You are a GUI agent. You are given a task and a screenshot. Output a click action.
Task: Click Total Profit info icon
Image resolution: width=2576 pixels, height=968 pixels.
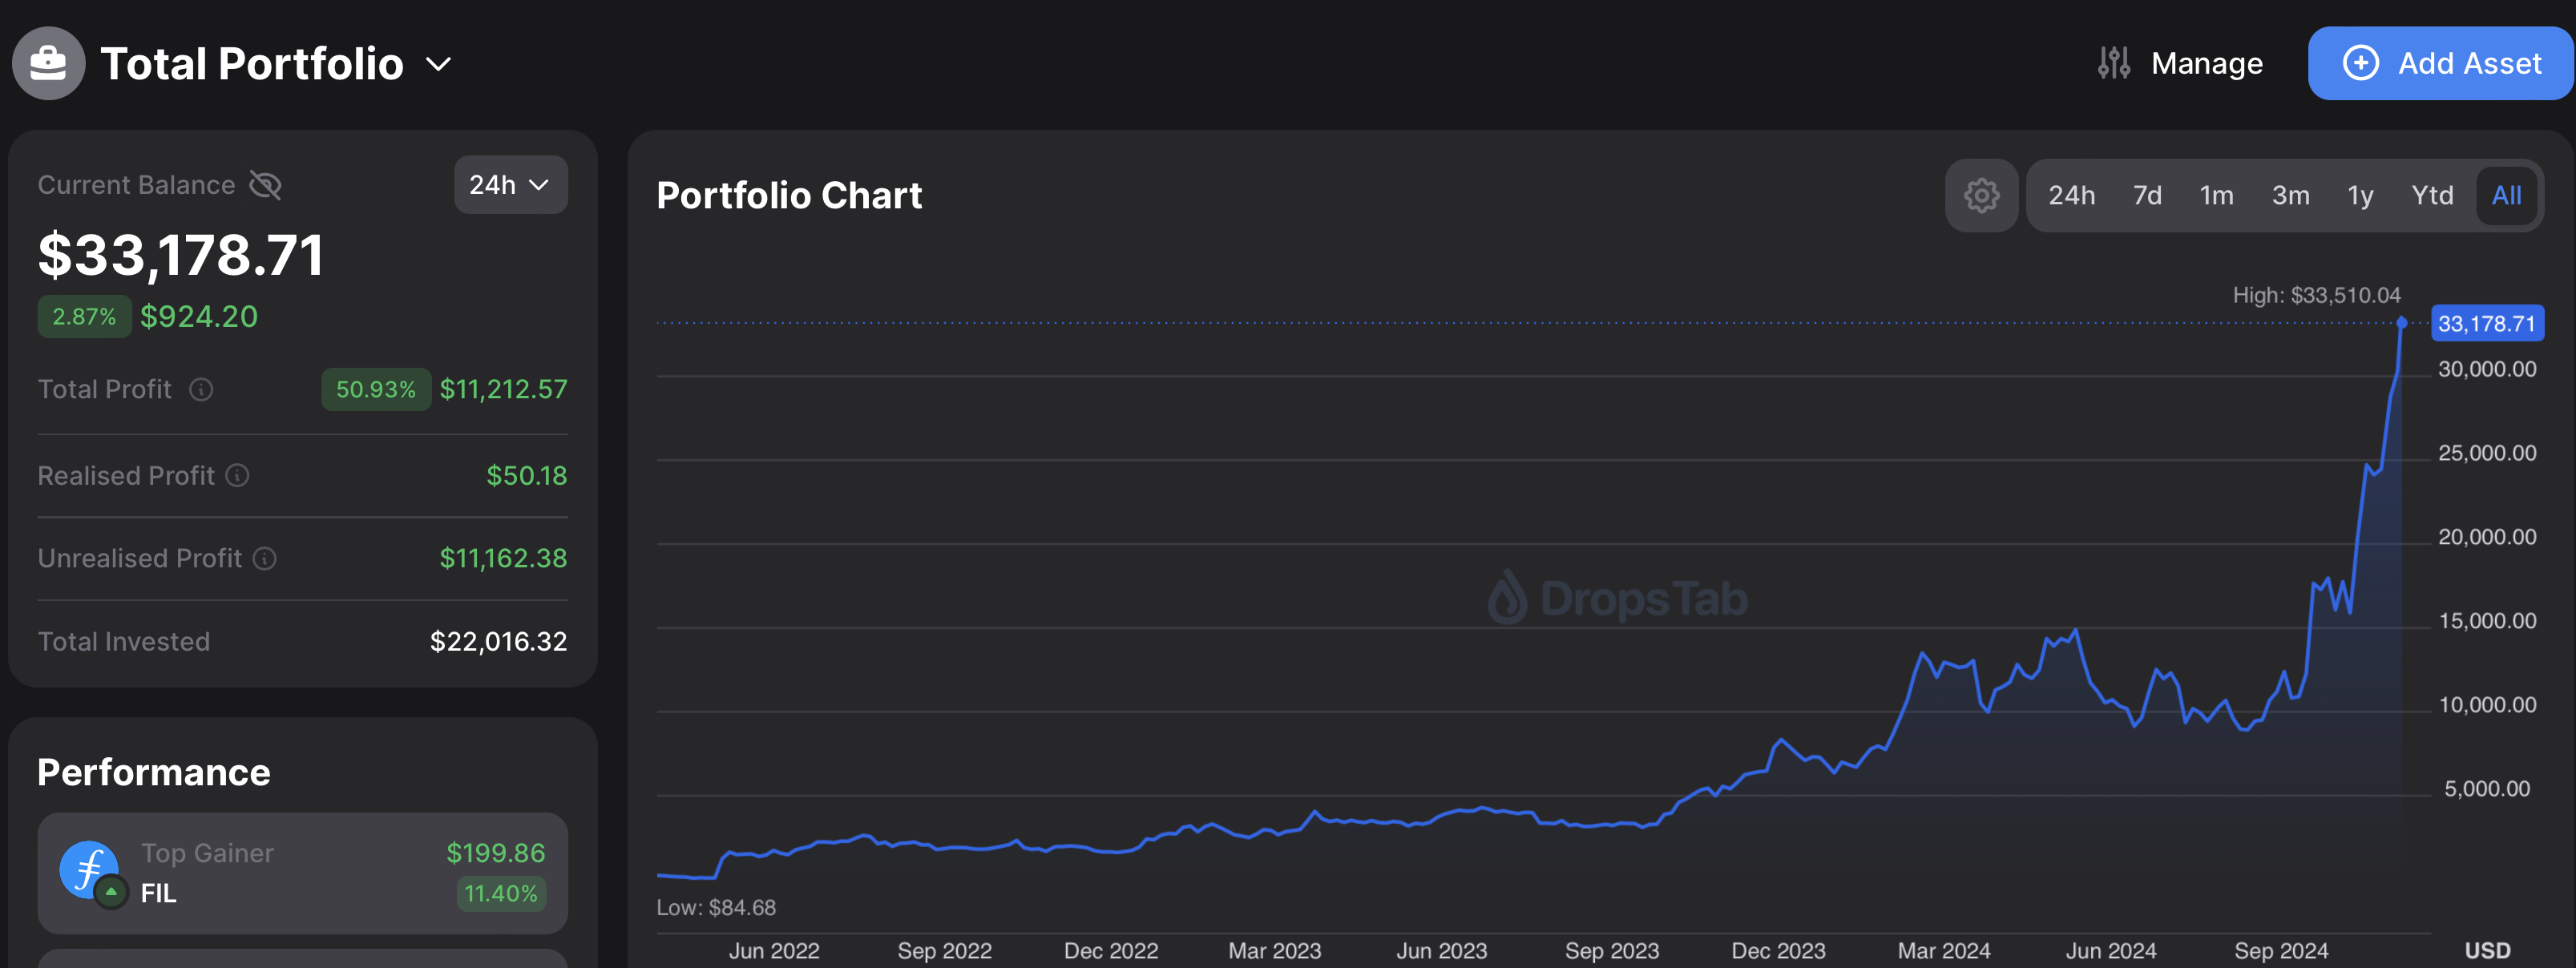point(201,389)
